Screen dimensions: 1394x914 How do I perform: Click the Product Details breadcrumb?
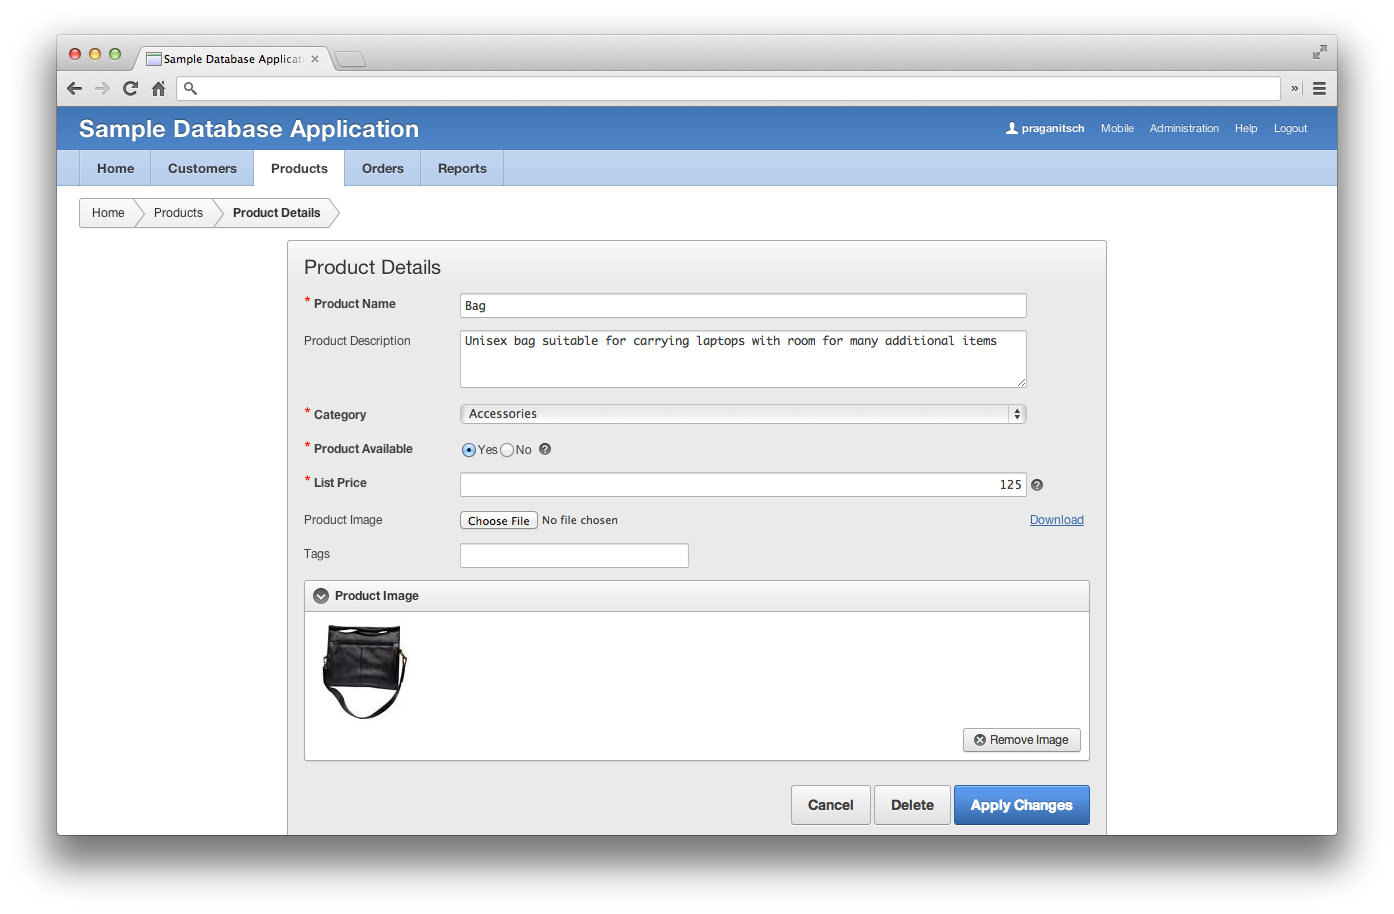[x=277, y=213]
